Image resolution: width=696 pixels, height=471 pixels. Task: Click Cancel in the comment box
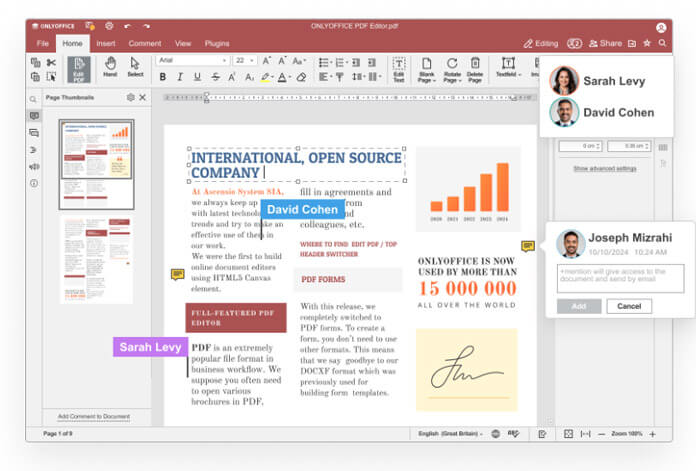click(x=629, y=306)
